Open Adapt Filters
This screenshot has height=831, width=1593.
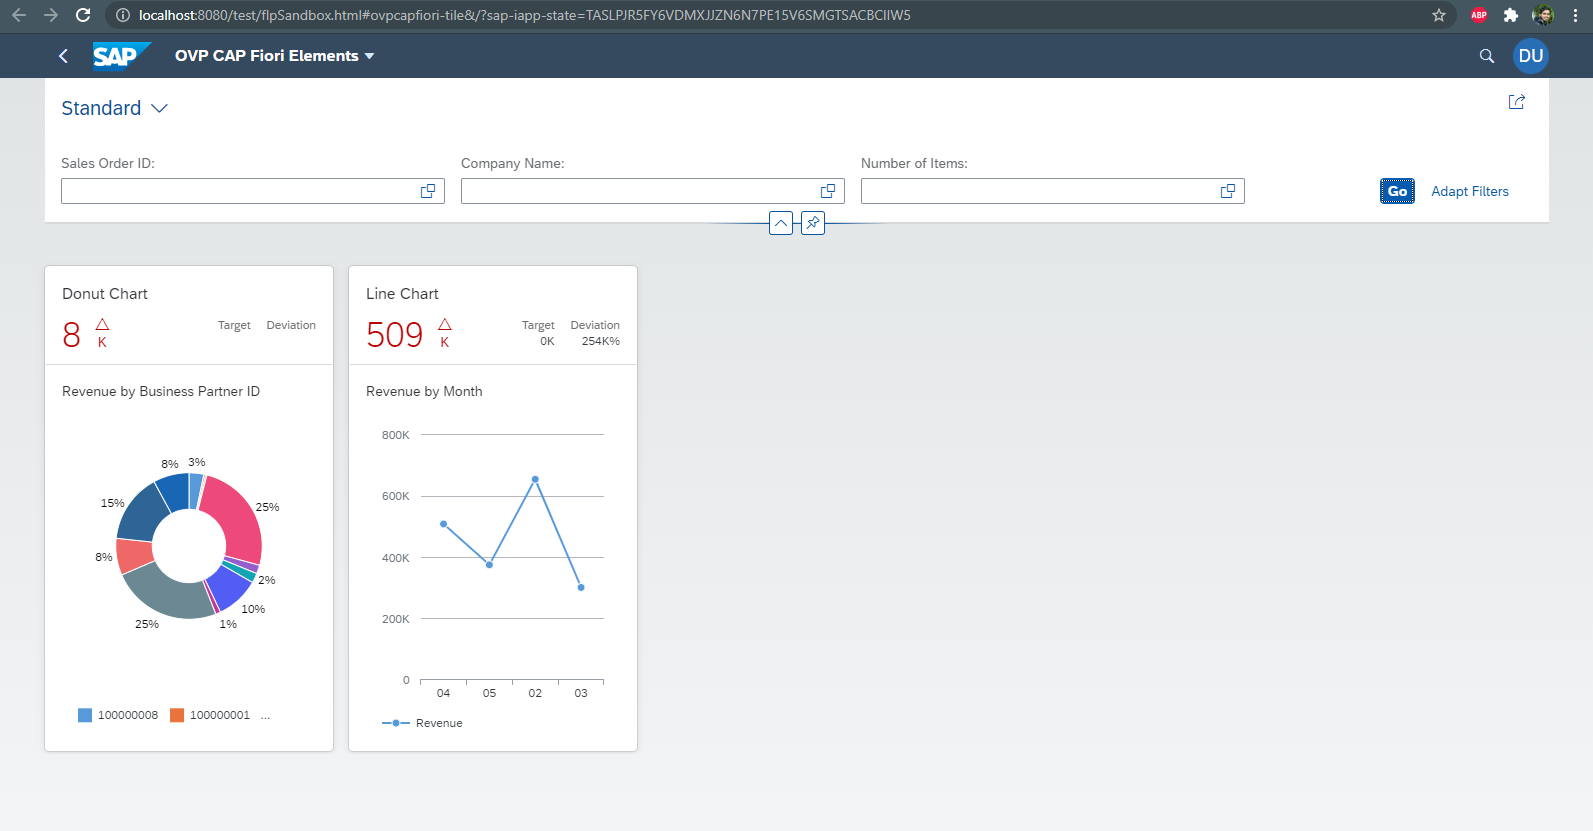tap(1469, 191)
